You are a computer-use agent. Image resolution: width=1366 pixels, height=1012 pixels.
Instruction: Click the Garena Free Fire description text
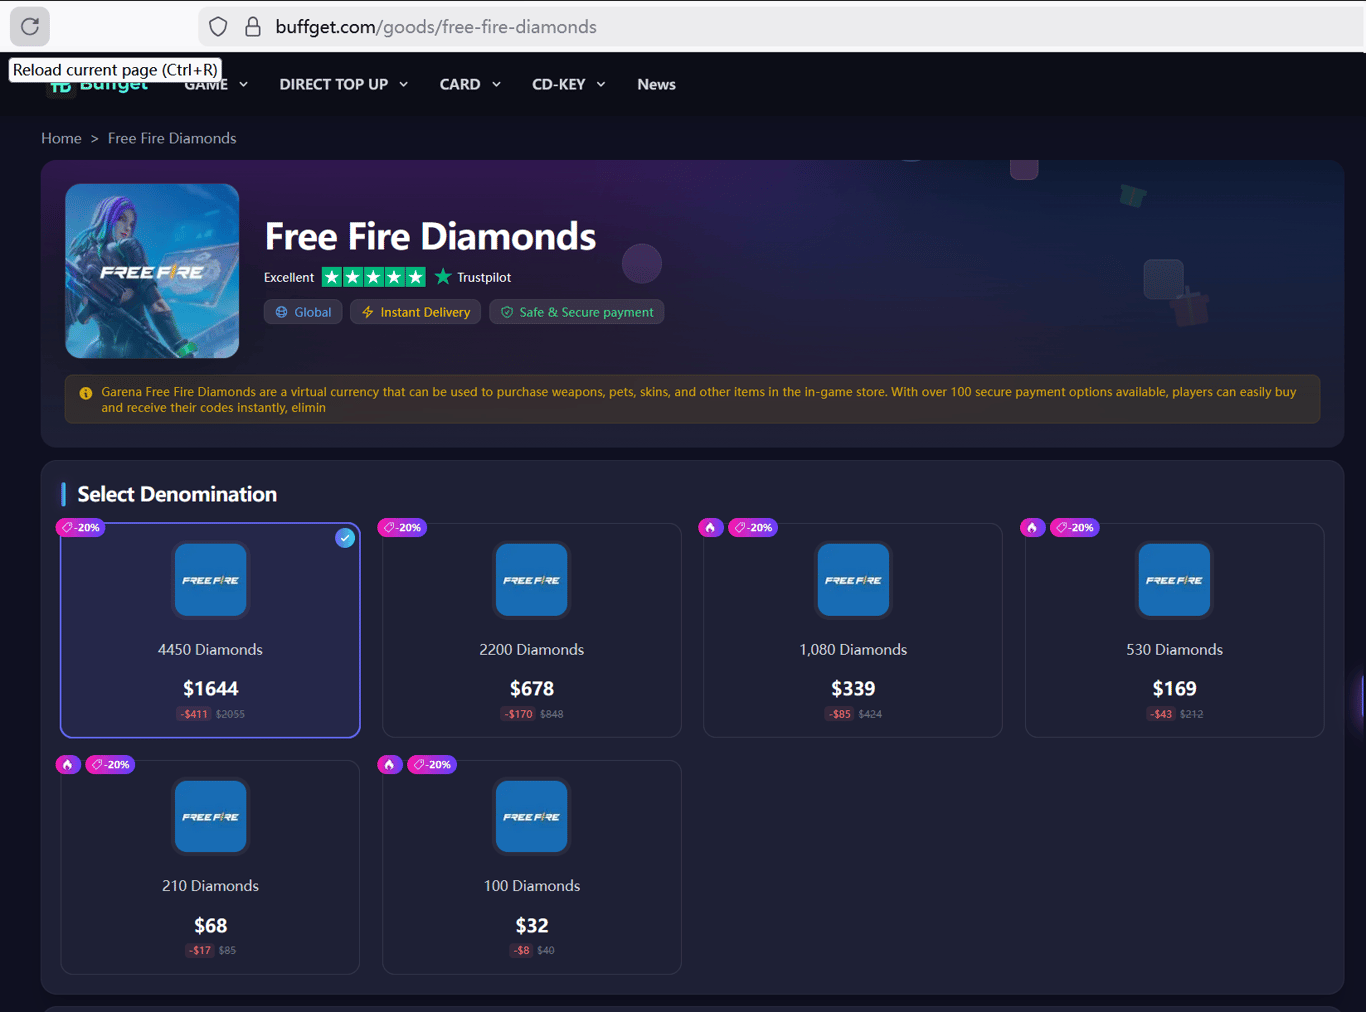click(699, 399)
